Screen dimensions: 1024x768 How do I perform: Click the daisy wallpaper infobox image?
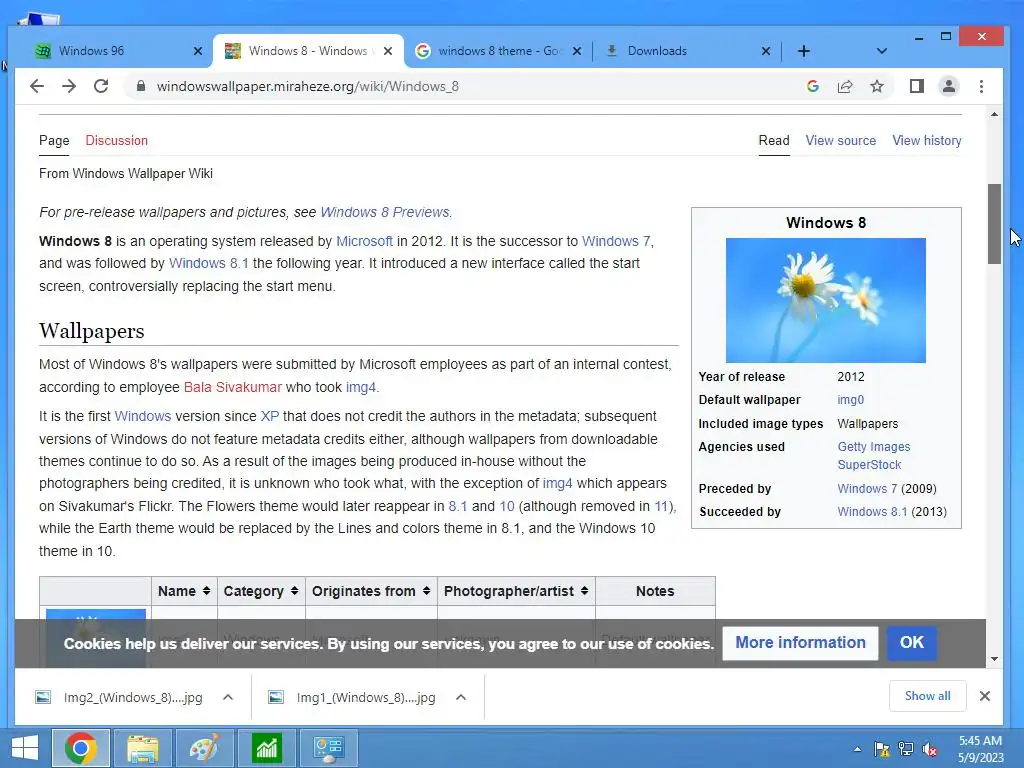(825, 300)
